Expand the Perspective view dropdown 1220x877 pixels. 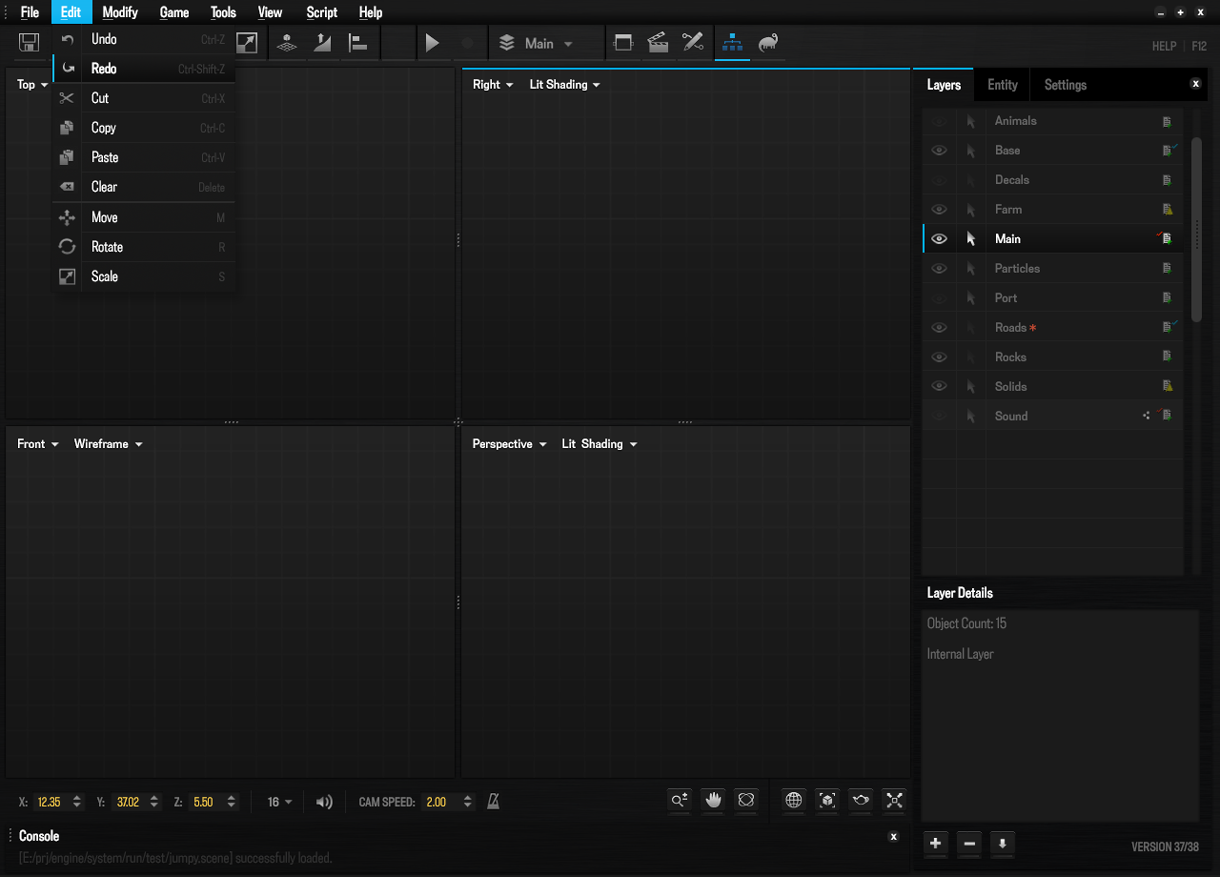509,444
